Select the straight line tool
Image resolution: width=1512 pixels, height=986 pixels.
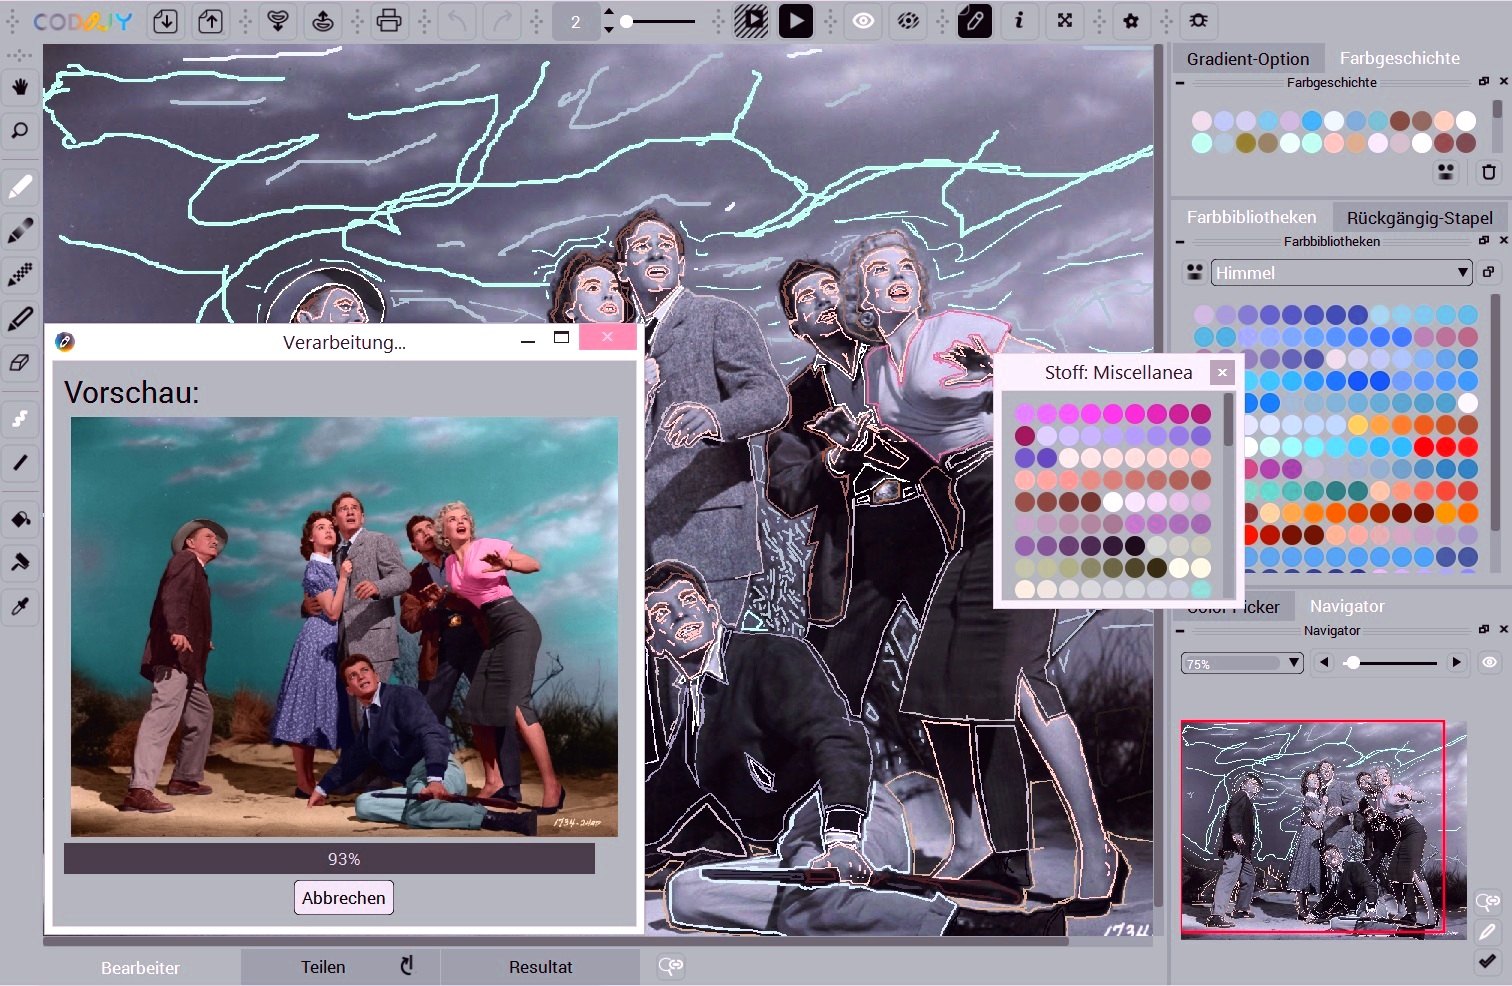pos(20,463)
